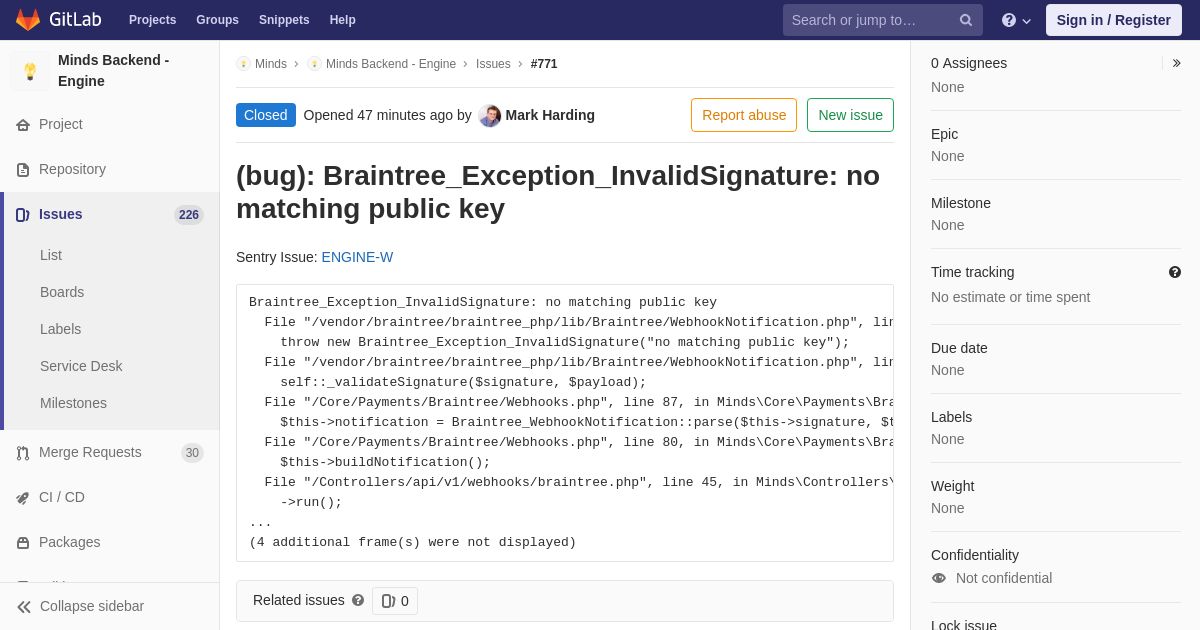Click the Collapse sidebar double-chevron icon

[x=24, y=607]
